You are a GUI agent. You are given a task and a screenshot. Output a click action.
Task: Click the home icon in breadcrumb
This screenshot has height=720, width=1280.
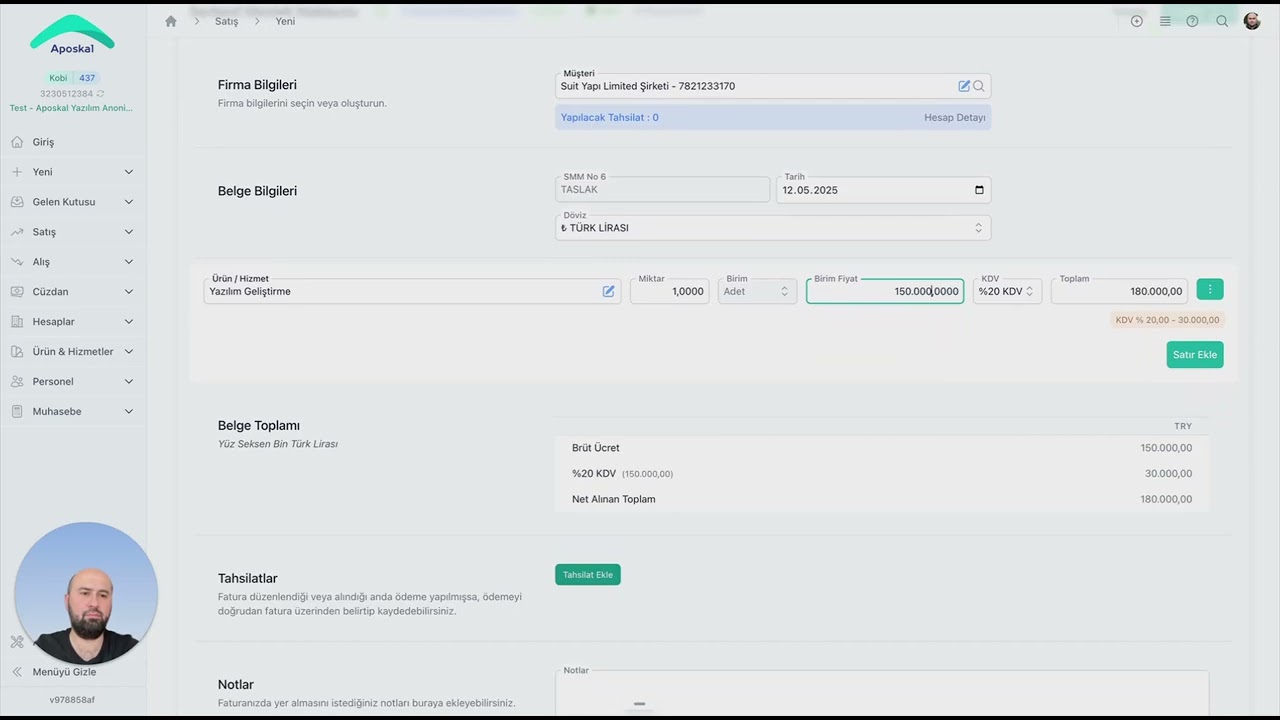click(171, 21)
